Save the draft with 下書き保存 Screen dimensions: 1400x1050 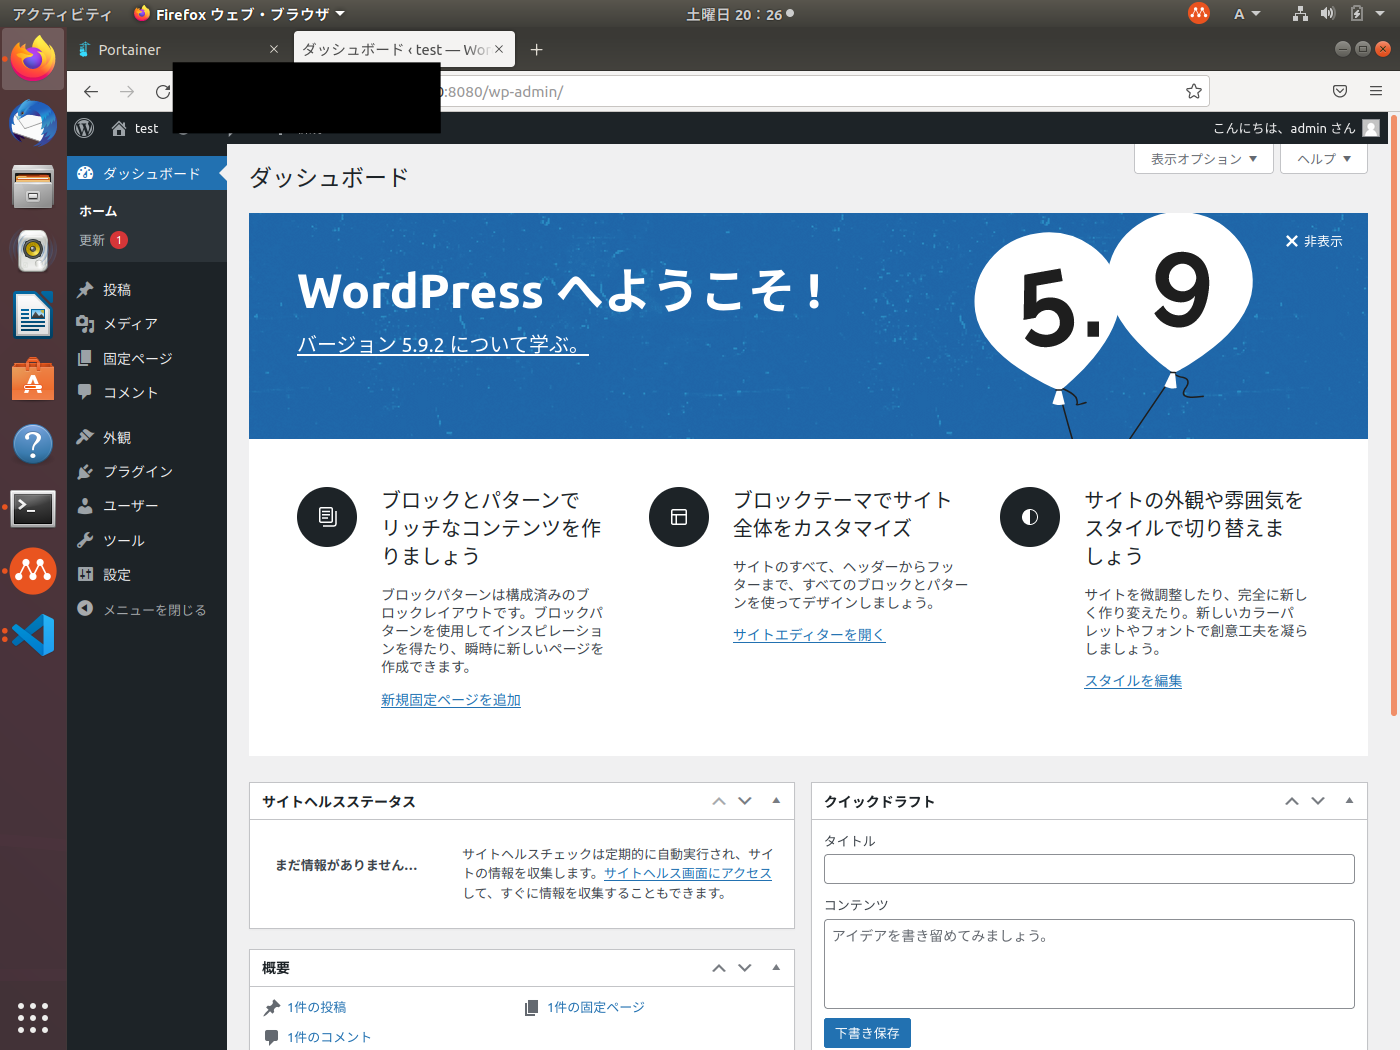click(866, 1032)
